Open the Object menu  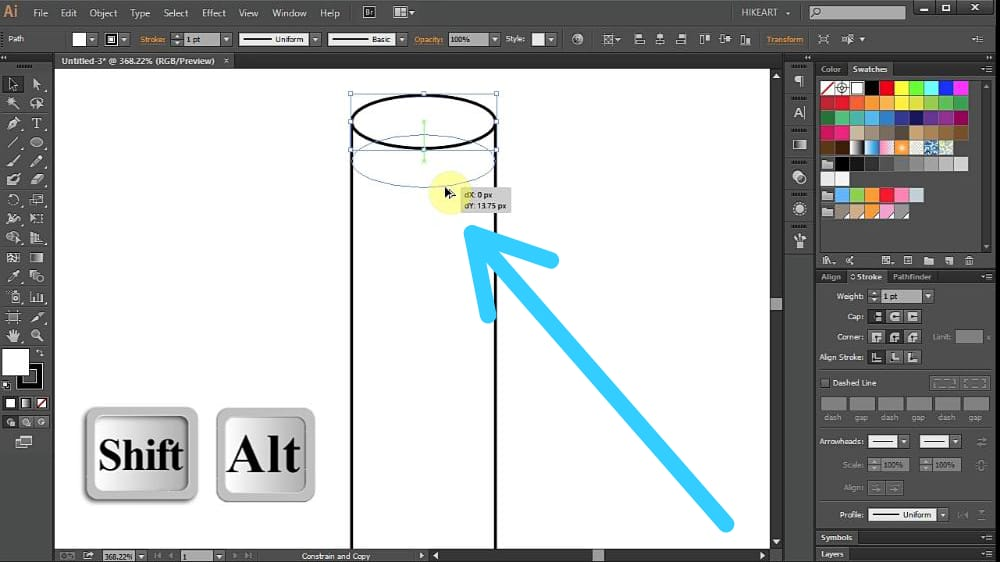pos(103,13)
